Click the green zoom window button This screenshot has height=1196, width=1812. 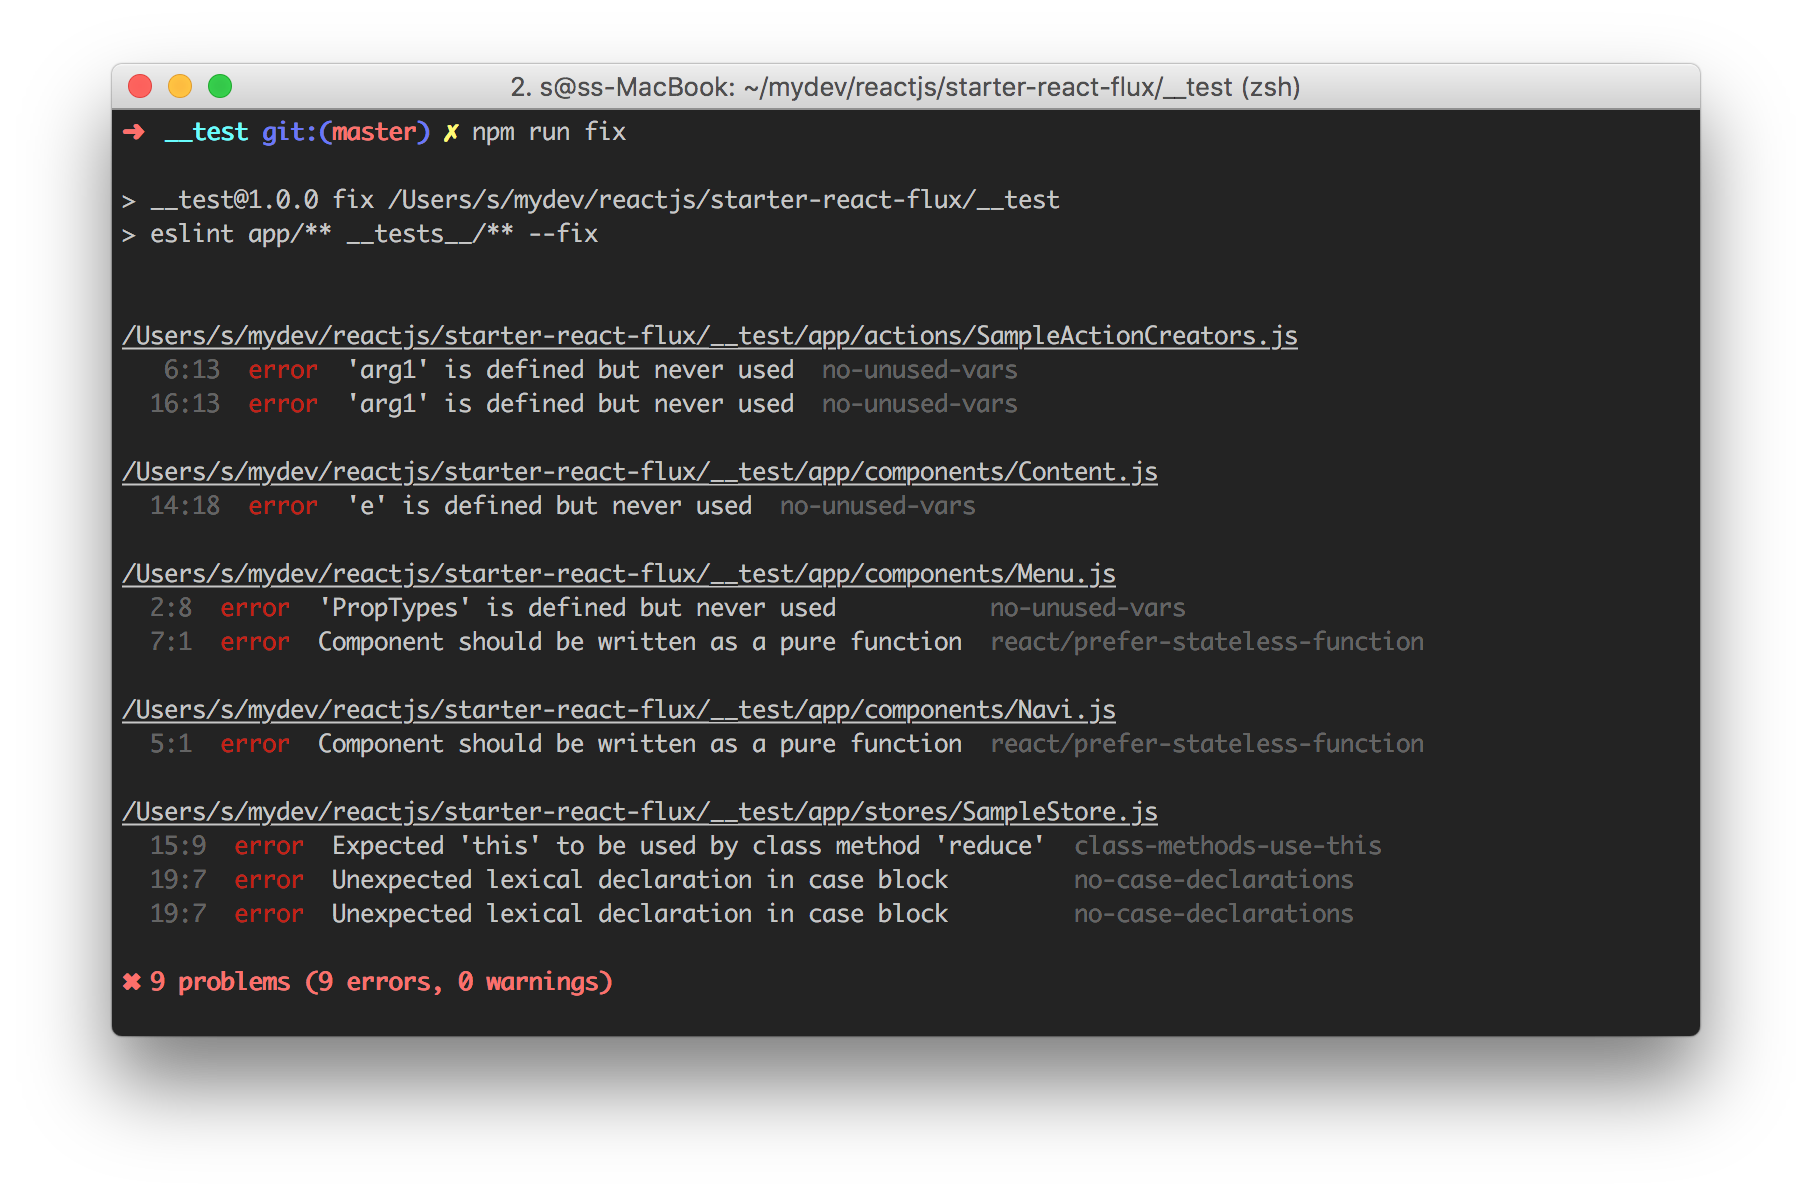pos(220,87)
